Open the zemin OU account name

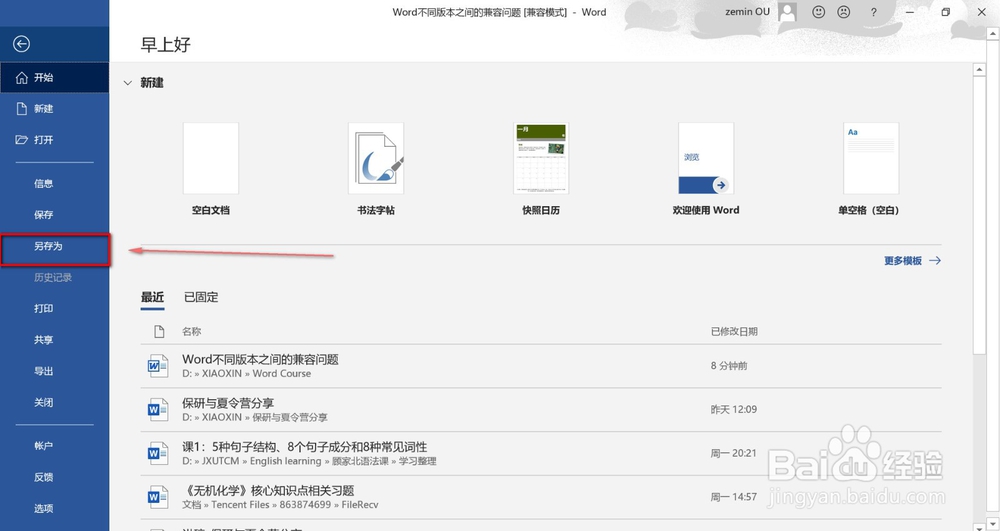point(747,11)
